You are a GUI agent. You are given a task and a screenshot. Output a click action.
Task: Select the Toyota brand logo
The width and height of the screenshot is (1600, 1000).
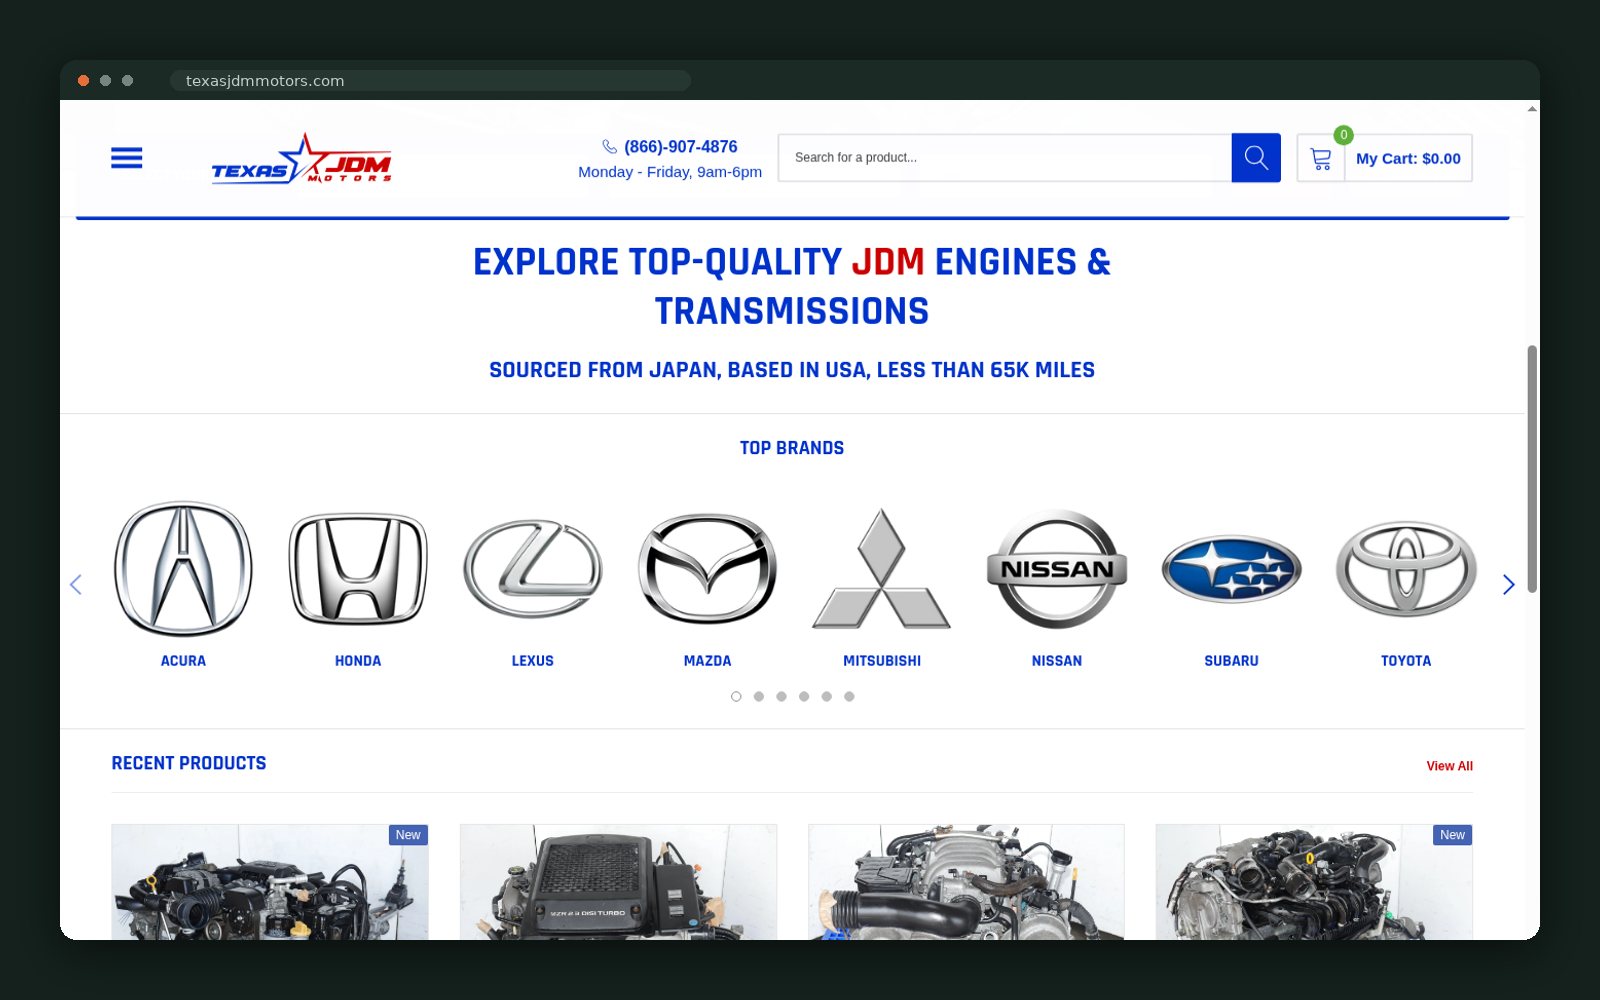tap(1406, 569)
